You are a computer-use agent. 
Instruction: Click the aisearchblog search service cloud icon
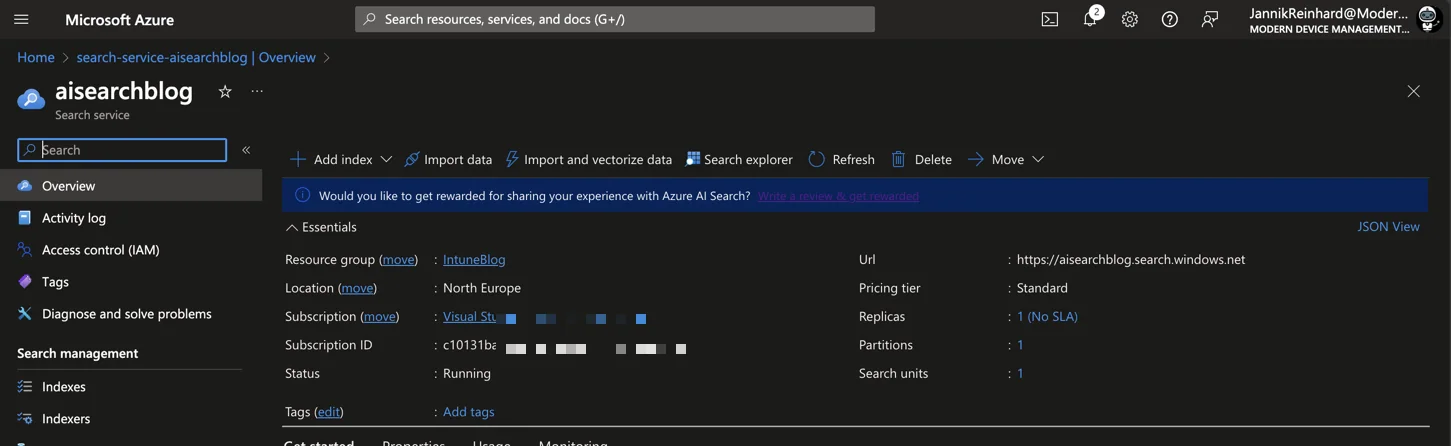31,98
